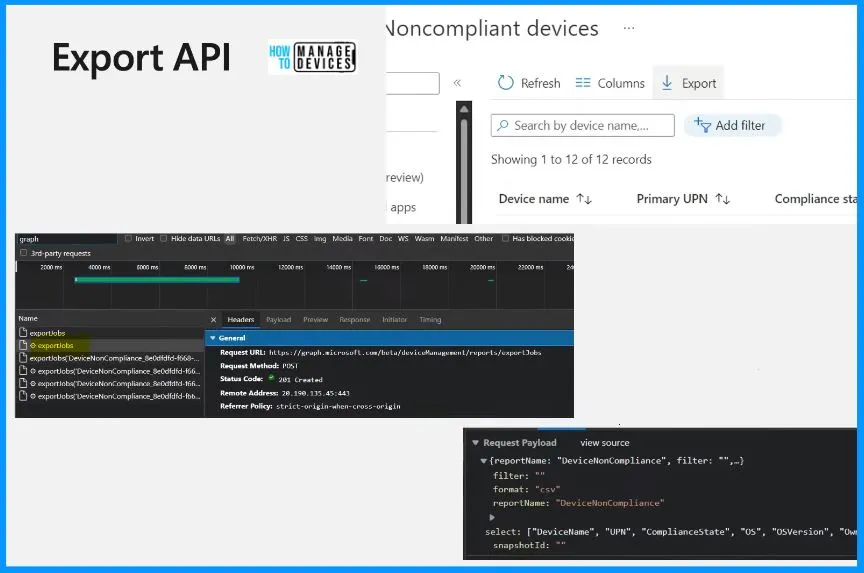864x573 pixels.
Task: Click the scrollbar up arrow in Intune menu
Action: pos(464,109)
